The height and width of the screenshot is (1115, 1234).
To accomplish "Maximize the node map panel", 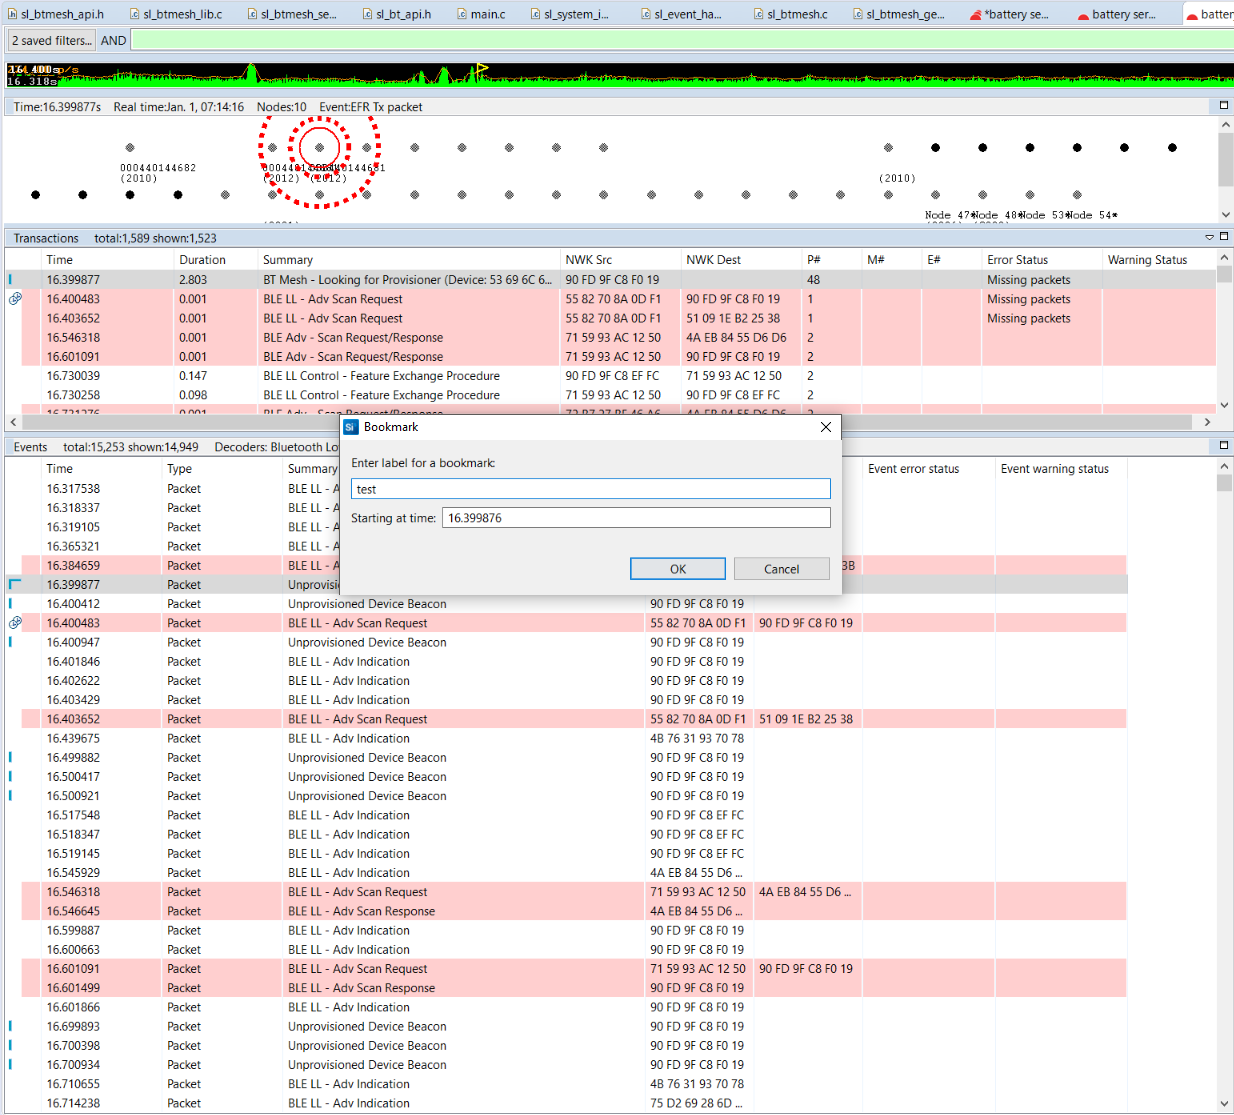I will pyautogui.click(x=1223, y=105).
